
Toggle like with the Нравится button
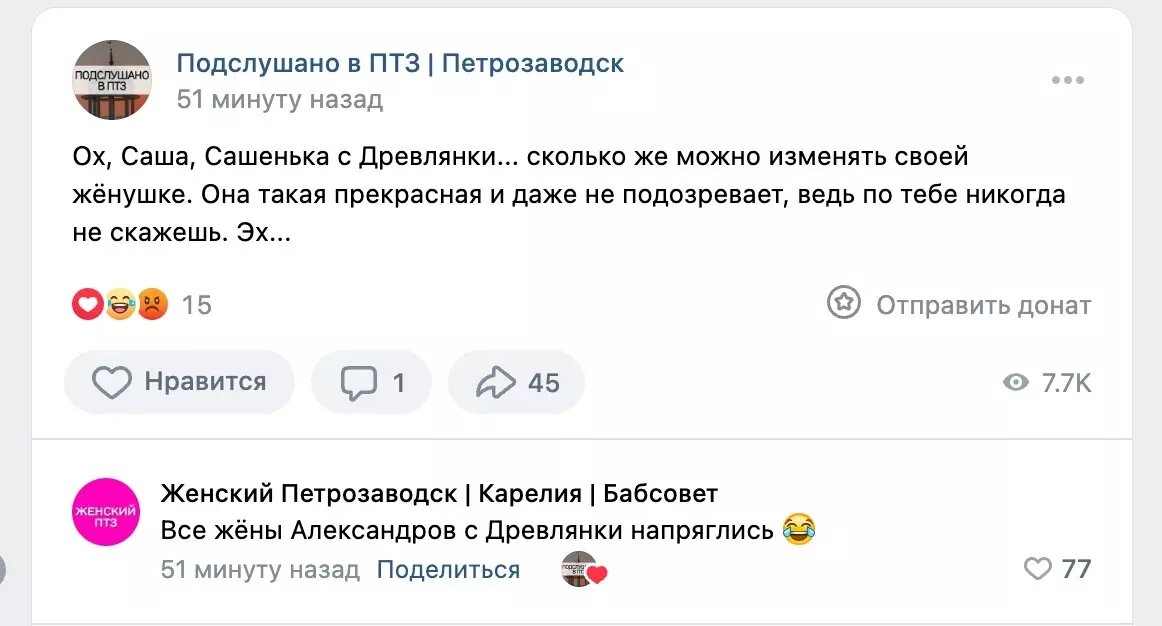click(178, 381)
